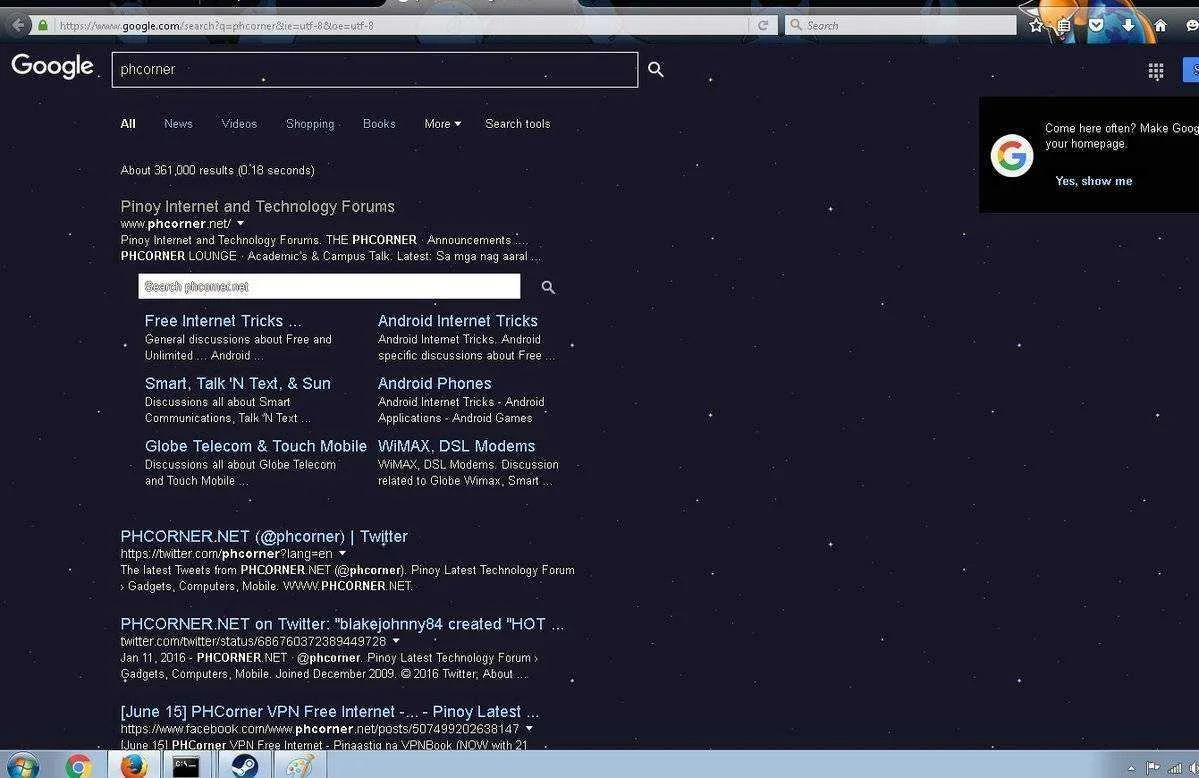The width and height of the screenshot is (1199, 778).
Task: Open PHCORNER.NET (@phcorner) | Twitter result
Action: [x=264, y=536]
